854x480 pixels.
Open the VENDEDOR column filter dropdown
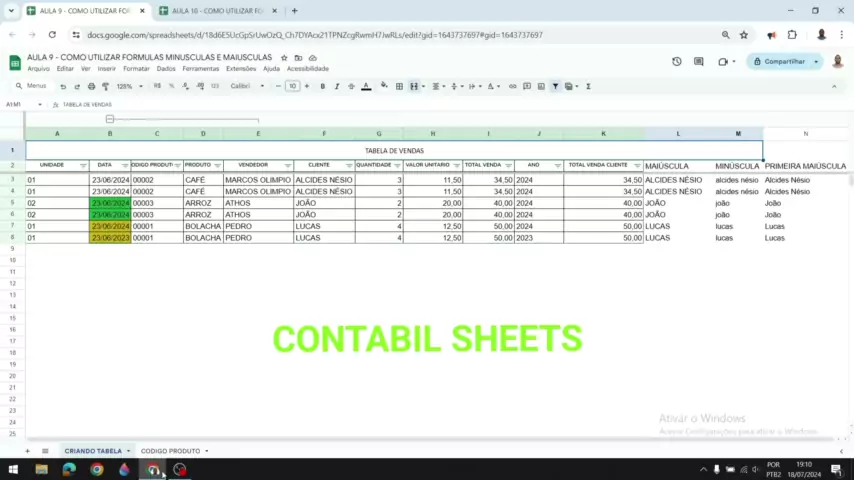[x=287, y=165]
